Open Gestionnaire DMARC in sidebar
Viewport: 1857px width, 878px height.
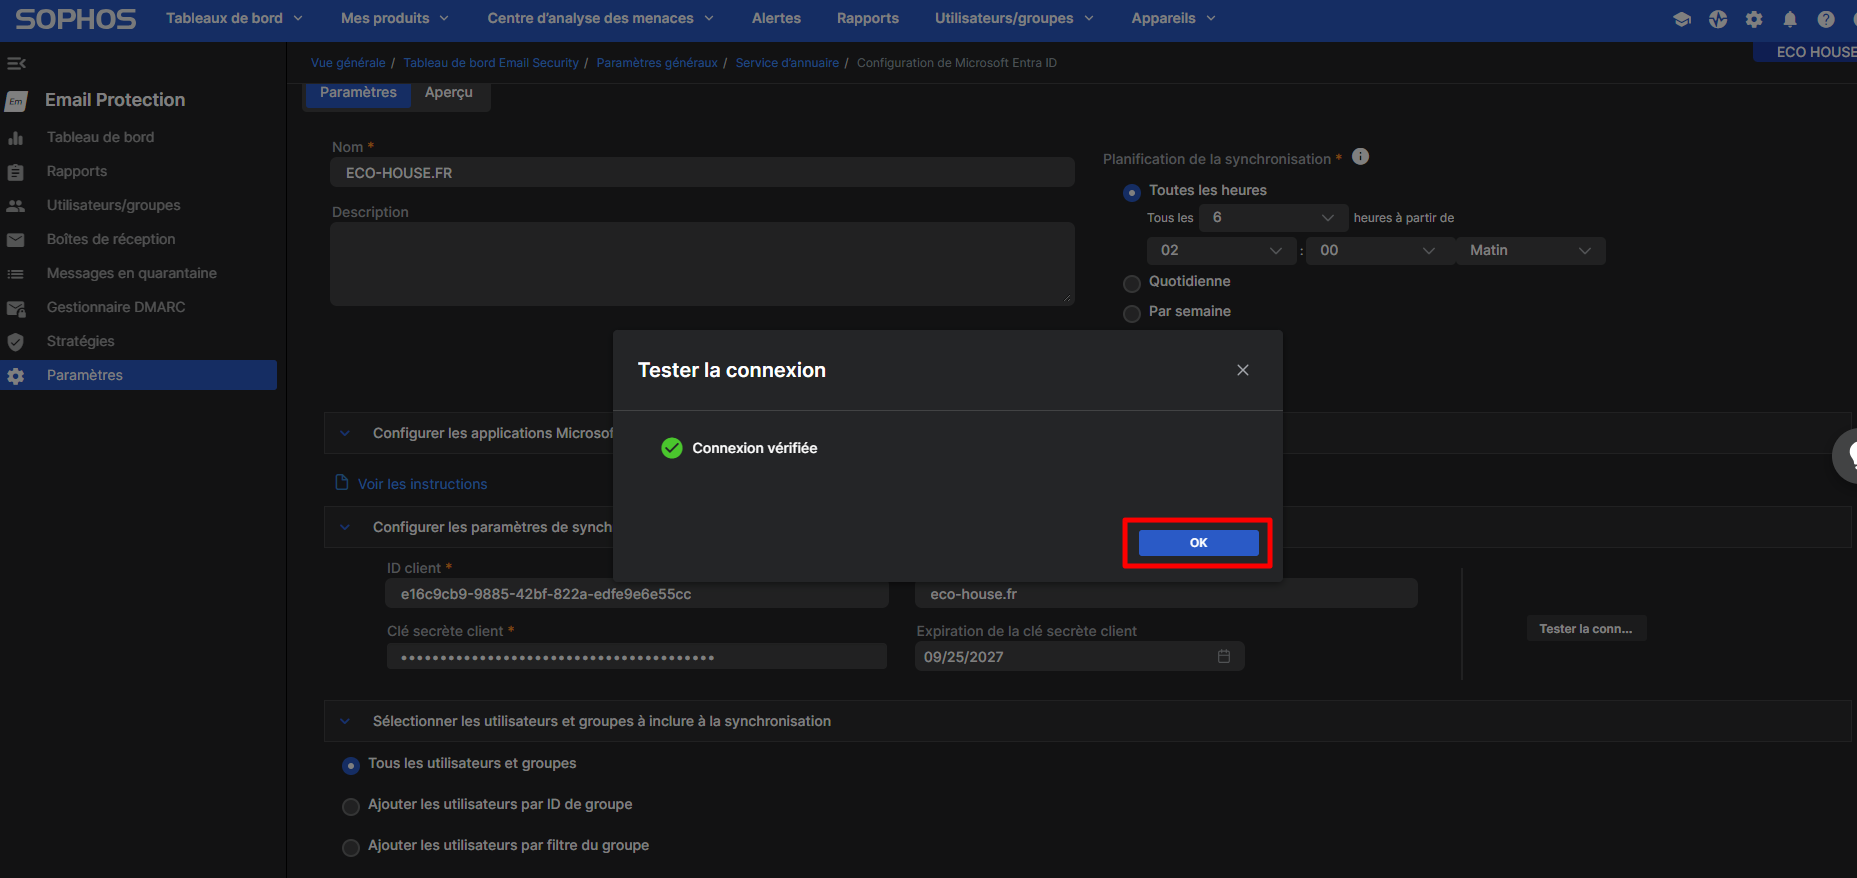point(116,307)
